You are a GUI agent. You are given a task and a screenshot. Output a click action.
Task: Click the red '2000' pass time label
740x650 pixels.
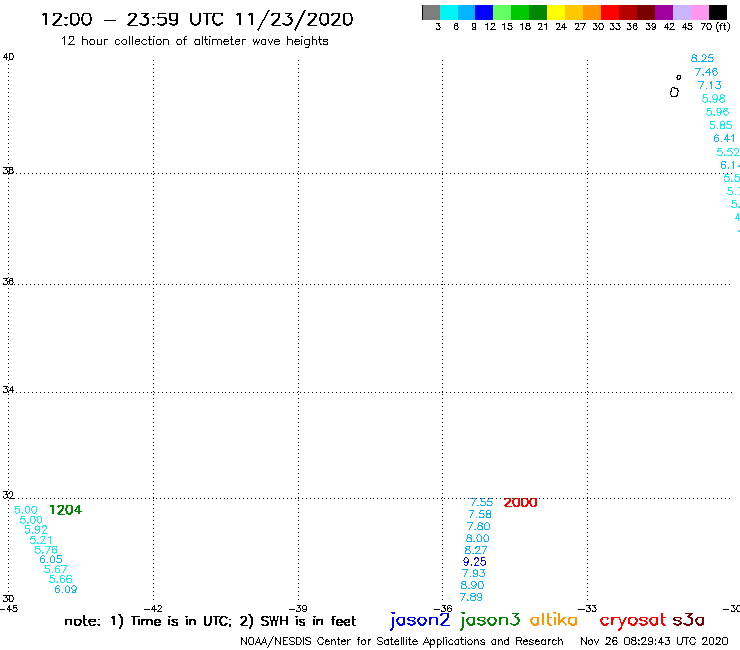[521, 503]
